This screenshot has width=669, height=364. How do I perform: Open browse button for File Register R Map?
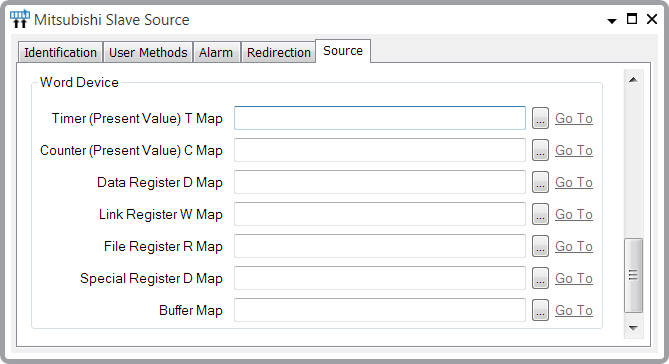[540, 246]
